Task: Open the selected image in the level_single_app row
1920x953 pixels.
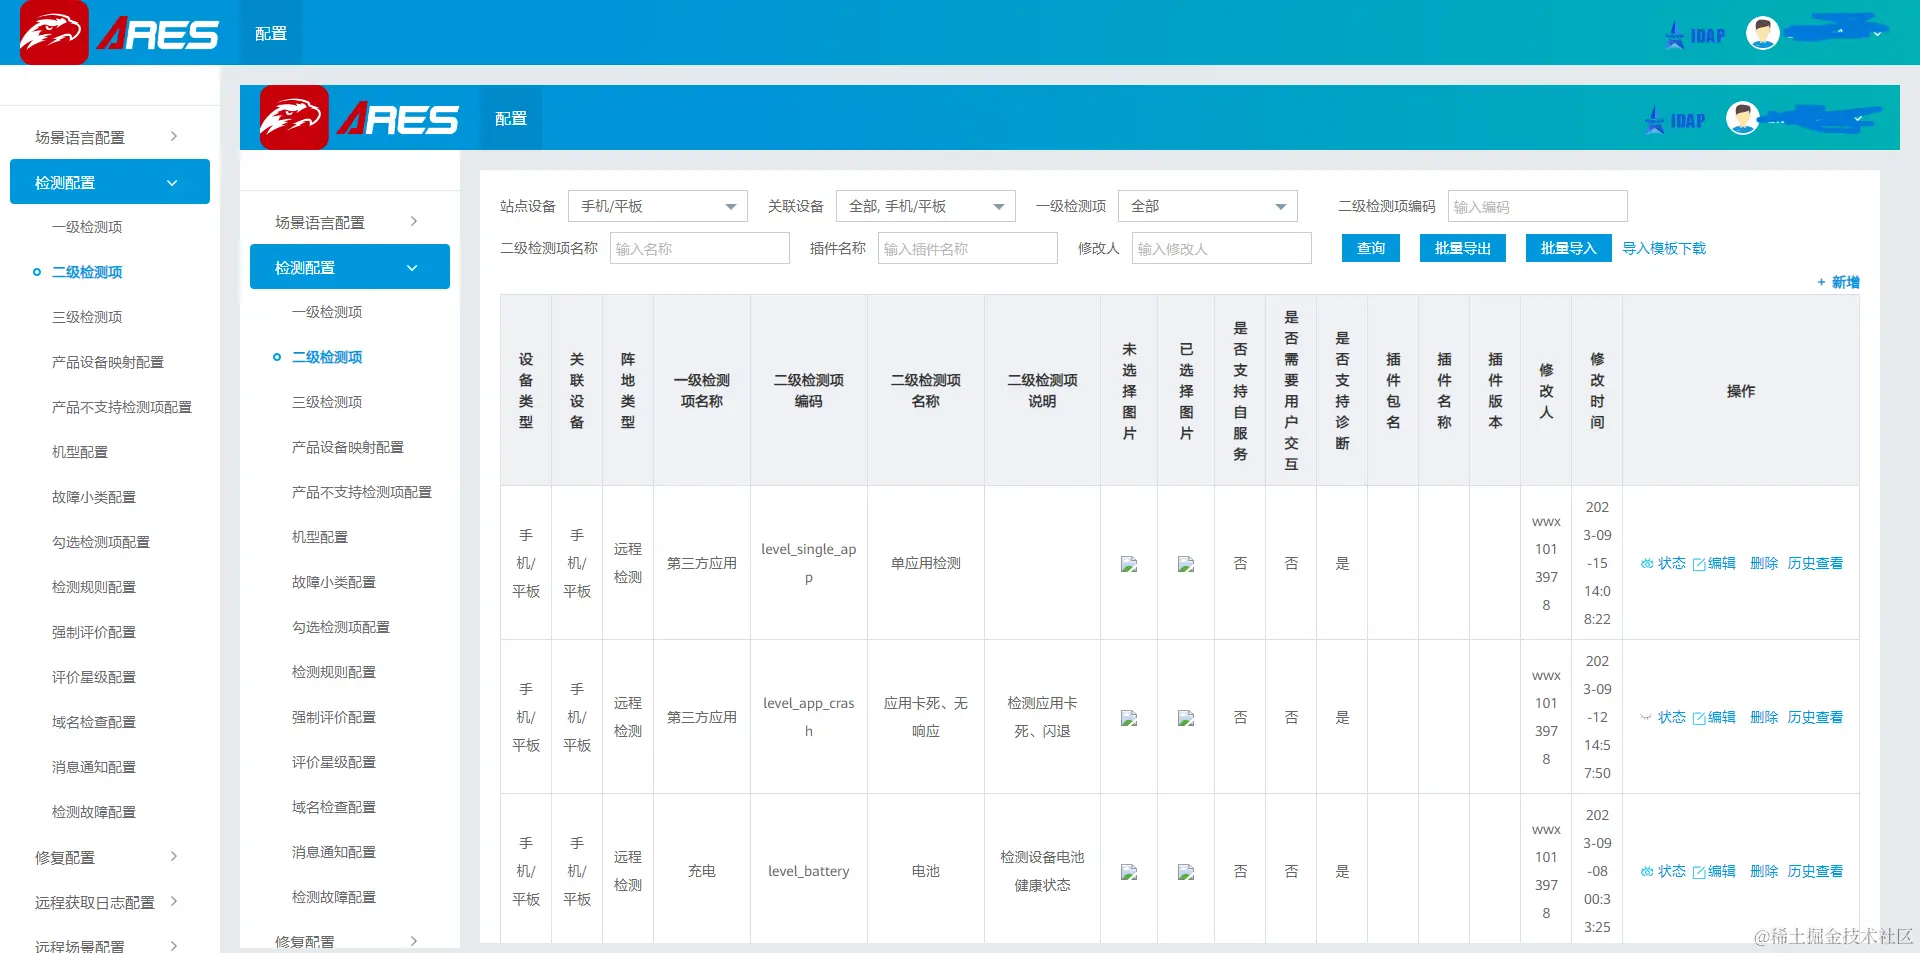Action: coord(1186,564)
